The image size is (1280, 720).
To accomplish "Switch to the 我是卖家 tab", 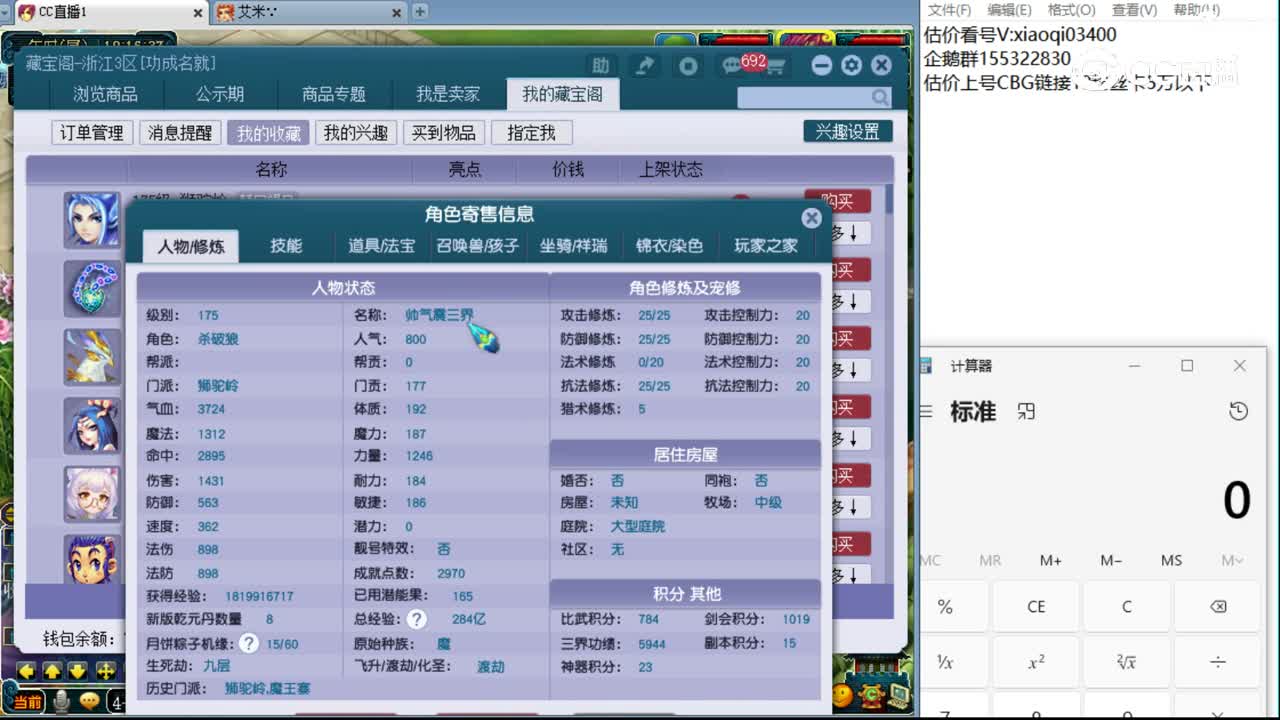I will (x=447, y=93).
